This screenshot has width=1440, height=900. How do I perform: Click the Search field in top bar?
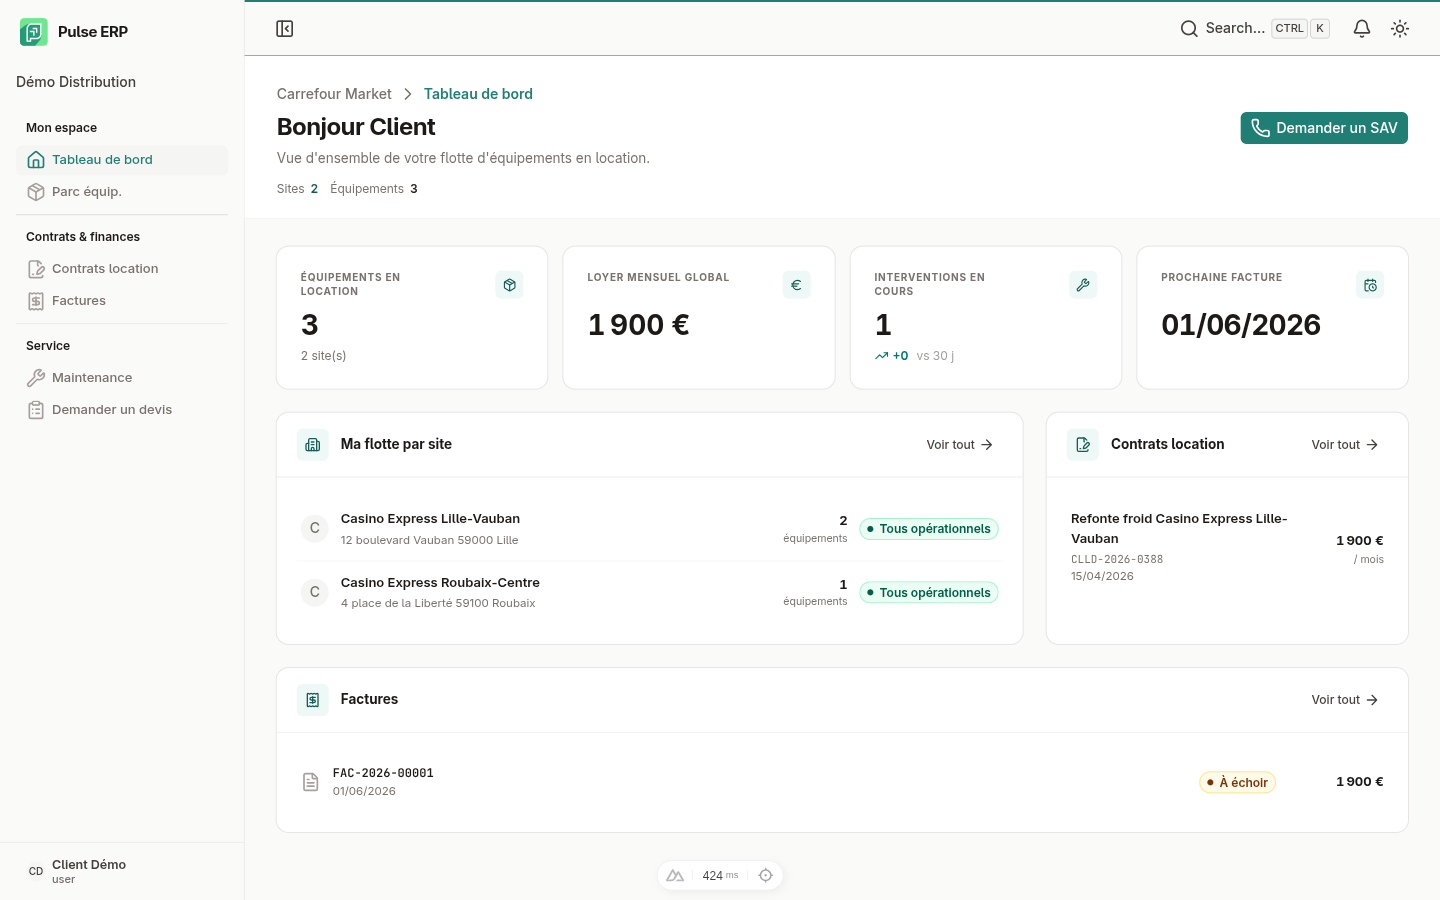tap(1256, 29)
